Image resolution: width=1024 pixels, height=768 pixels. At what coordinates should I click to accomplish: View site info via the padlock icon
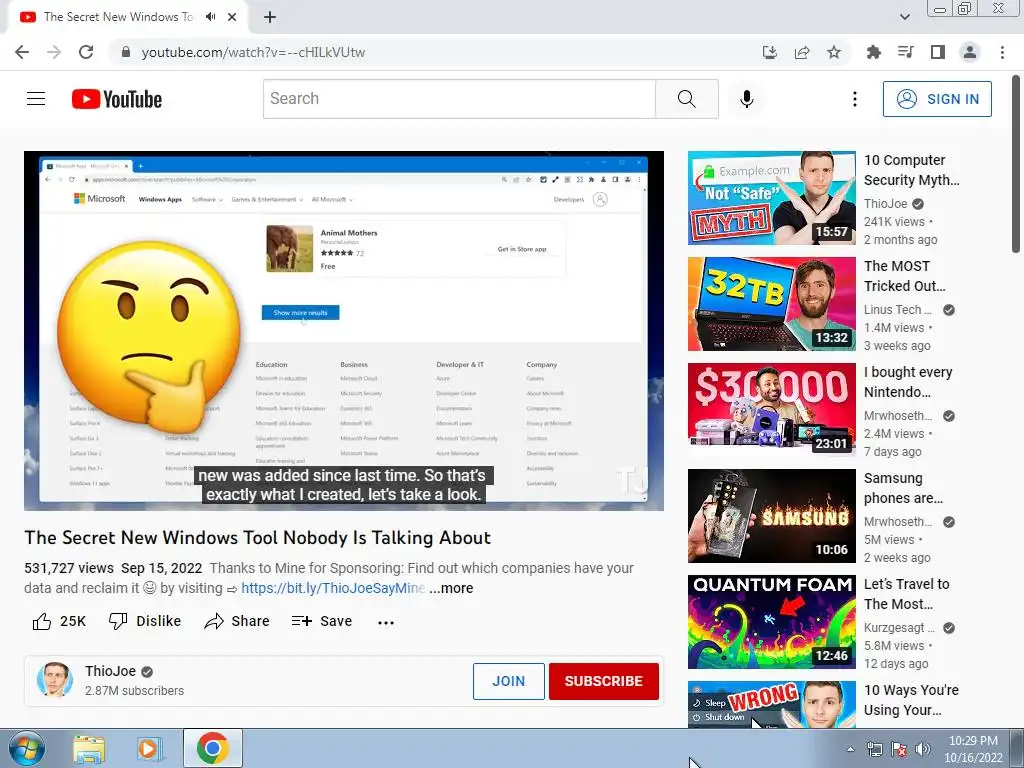pos(125,52)
